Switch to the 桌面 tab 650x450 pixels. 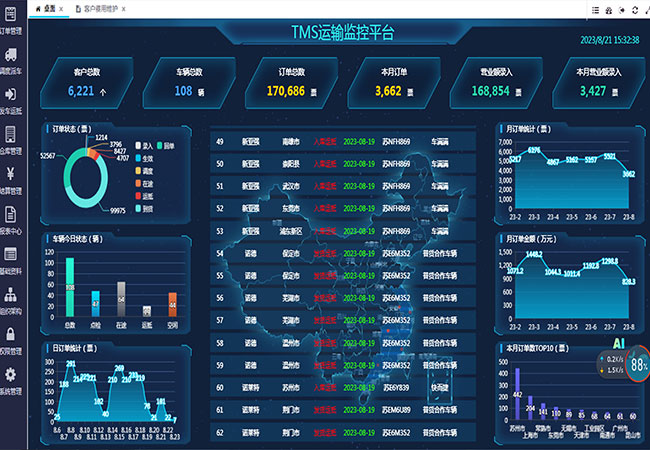[x=44, y=8]
